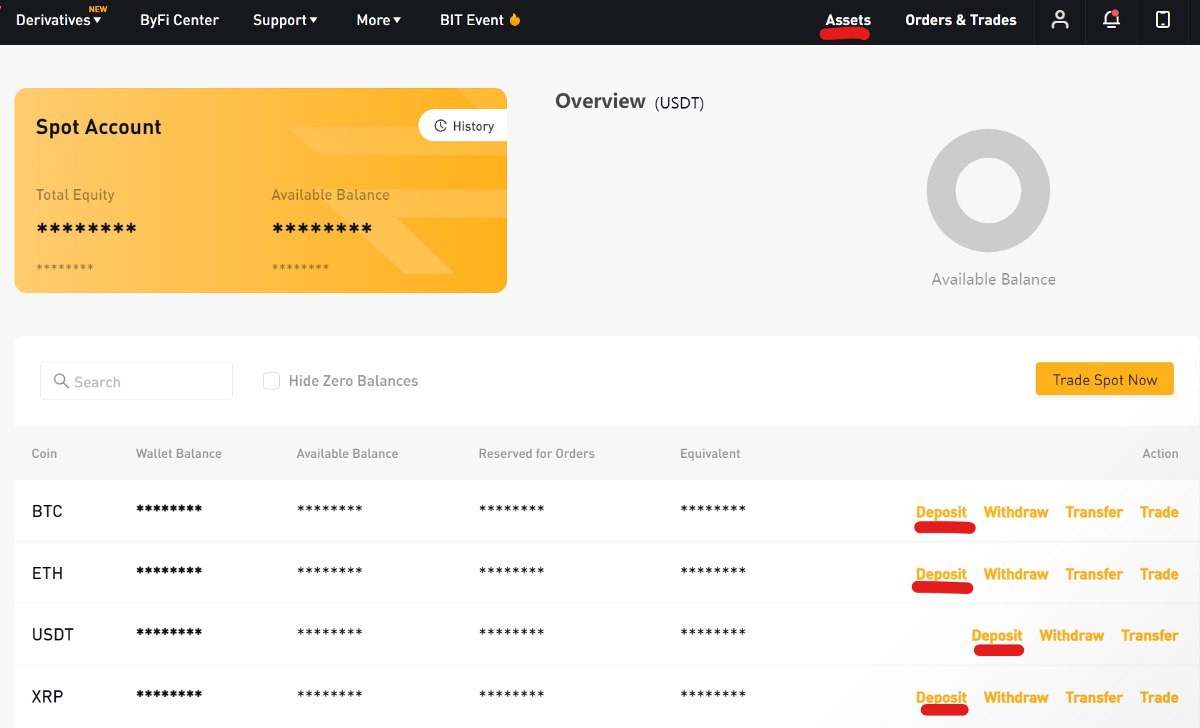
Task: Click Deposit in the ETH row
Action: (942, 574)
